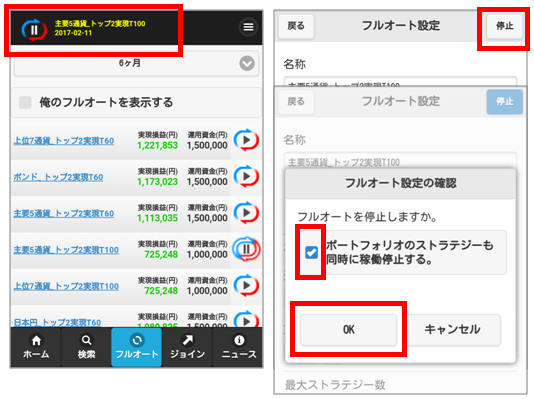This screenshot has height=399, width=534.
Task: Click blue 停止 button behind dialog
Action: pyautogui.click(x=505, y=101)
